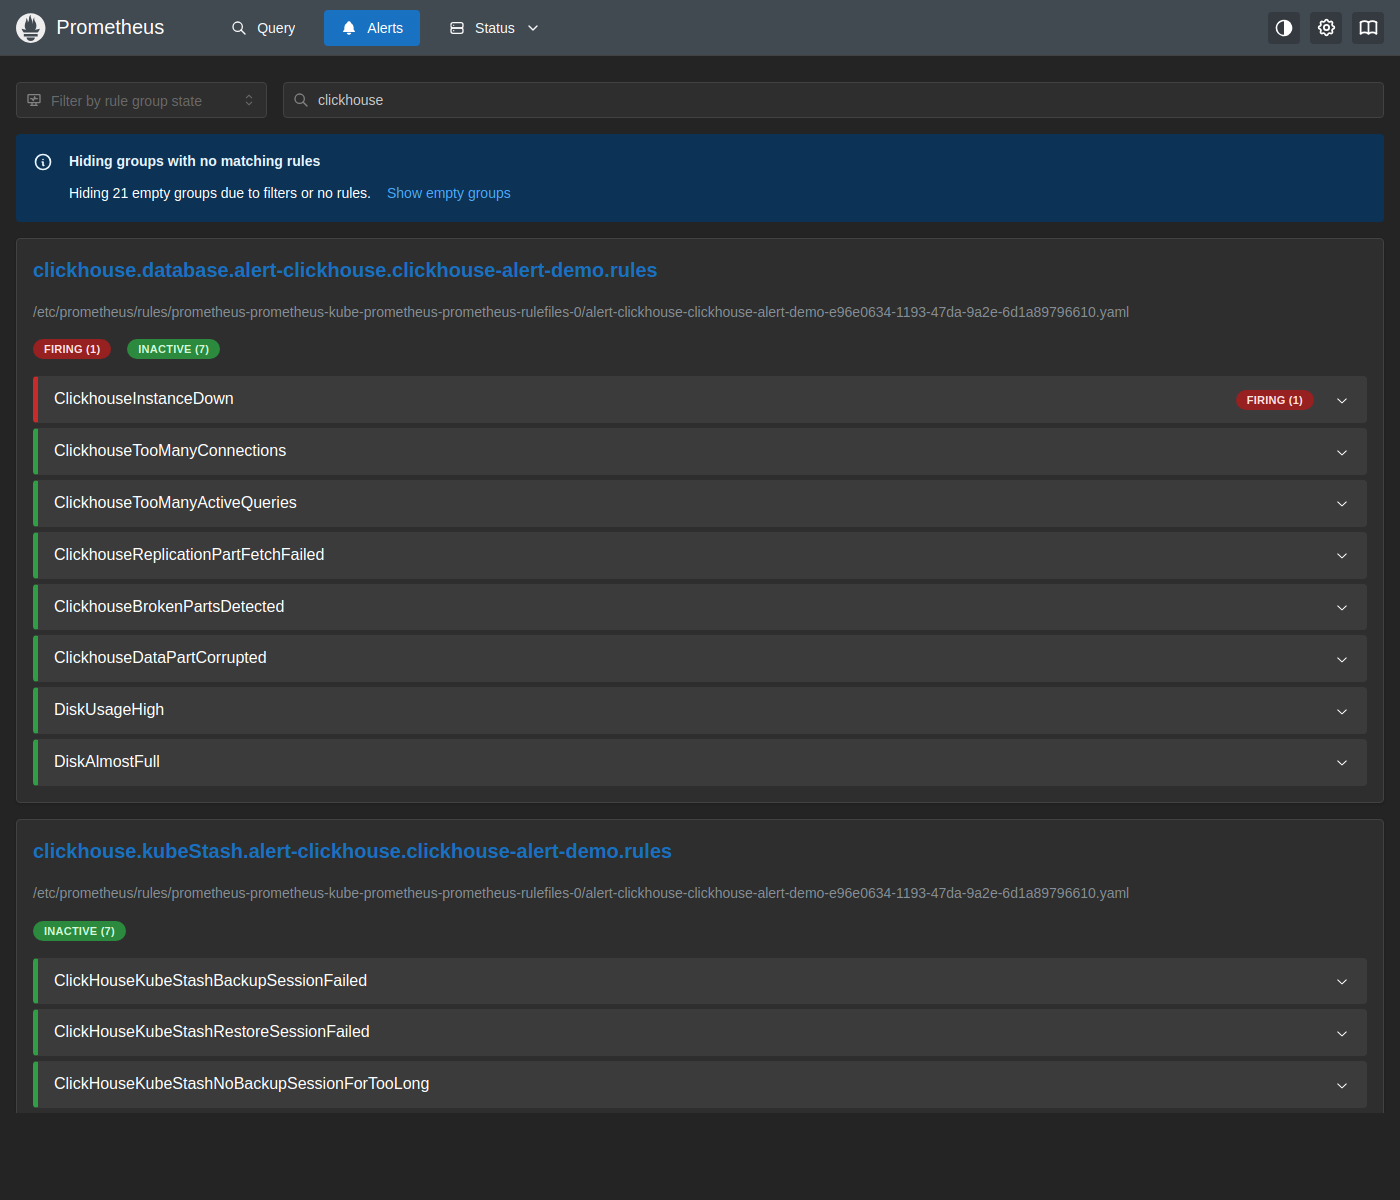This screenshot has height=1200, width=1400.
Task: Click the ClickhouseBrokenPartsDetected rule name
Action: click(169, 606)
